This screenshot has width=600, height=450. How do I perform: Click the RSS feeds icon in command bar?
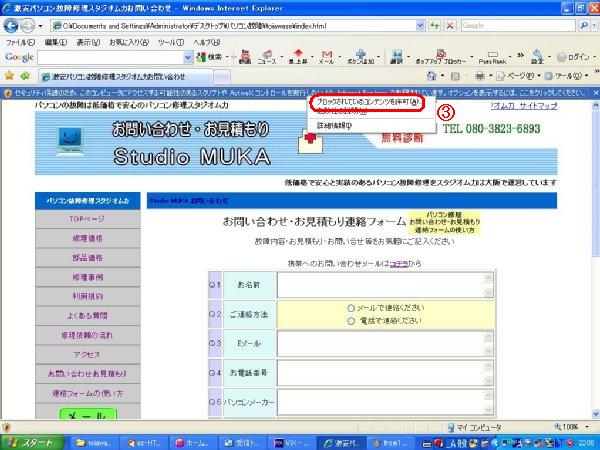[x=455, y=76]
